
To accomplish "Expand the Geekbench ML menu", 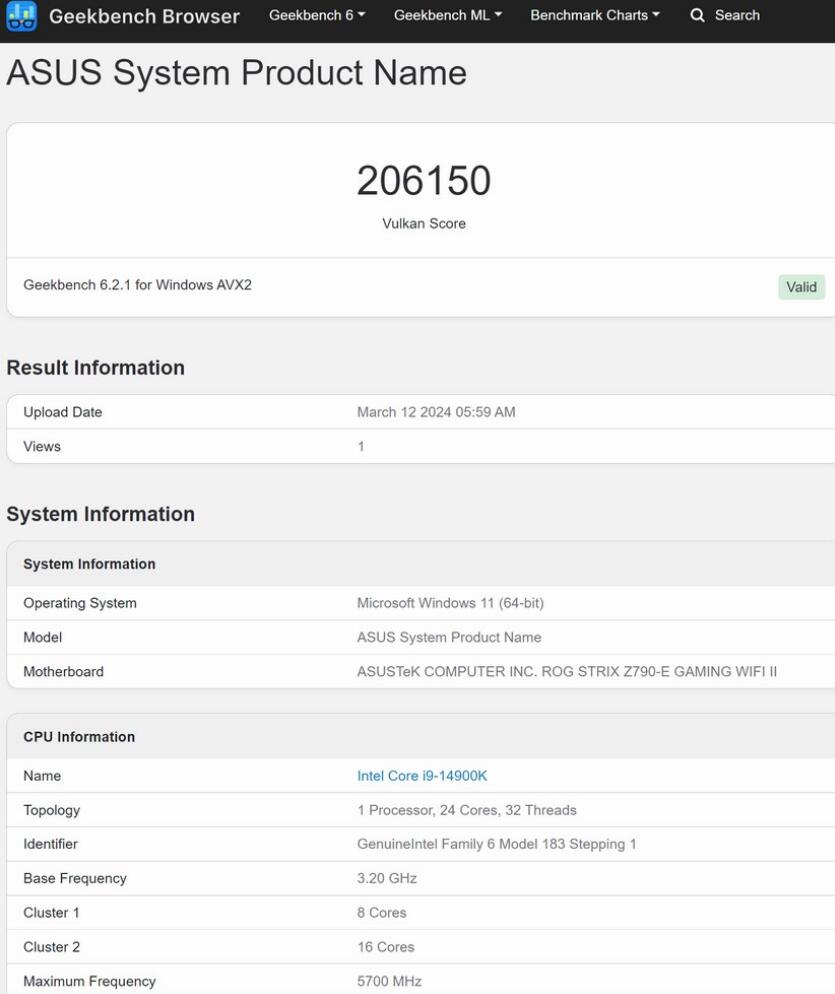I will tap(446, 16).
